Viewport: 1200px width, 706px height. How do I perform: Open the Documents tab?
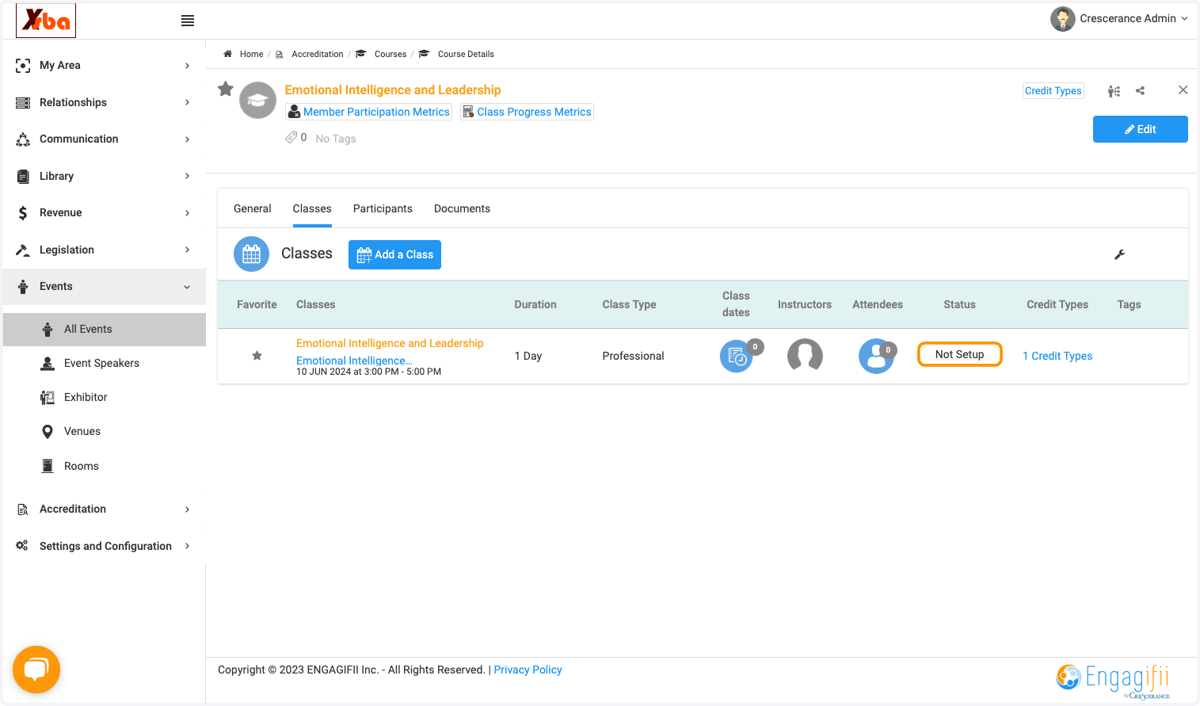[x=462, y=209]
